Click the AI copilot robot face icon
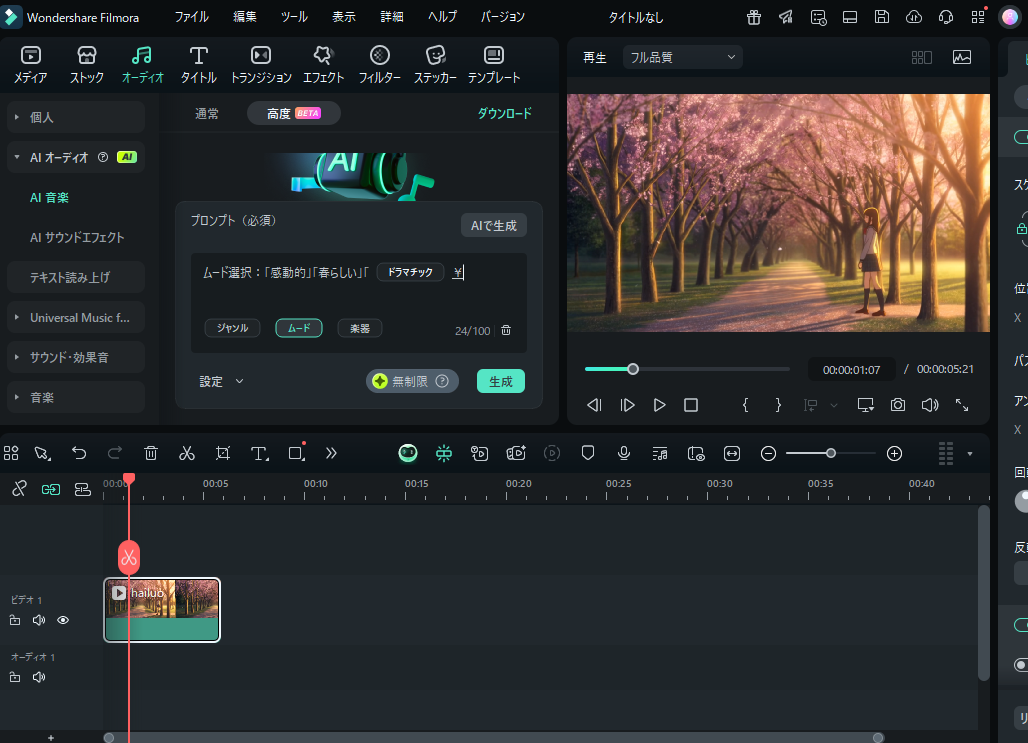1028x743 pixels. pos(408,453)
